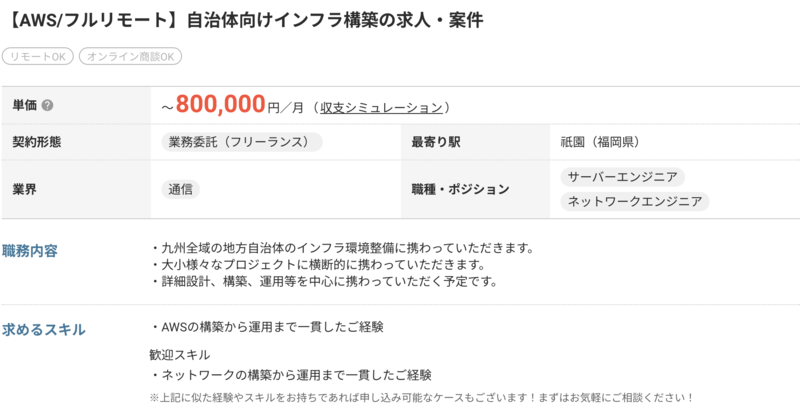Screen dimensions: 800x412
Task: Click the 単価 label text
Action: pyautogui.click(x=24, y=106)
